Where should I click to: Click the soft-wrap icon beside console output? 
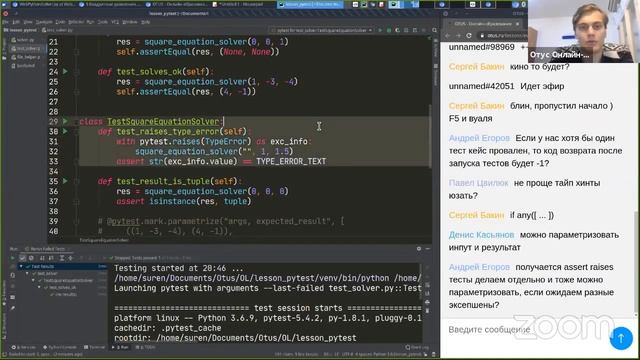tap(427, 285)
